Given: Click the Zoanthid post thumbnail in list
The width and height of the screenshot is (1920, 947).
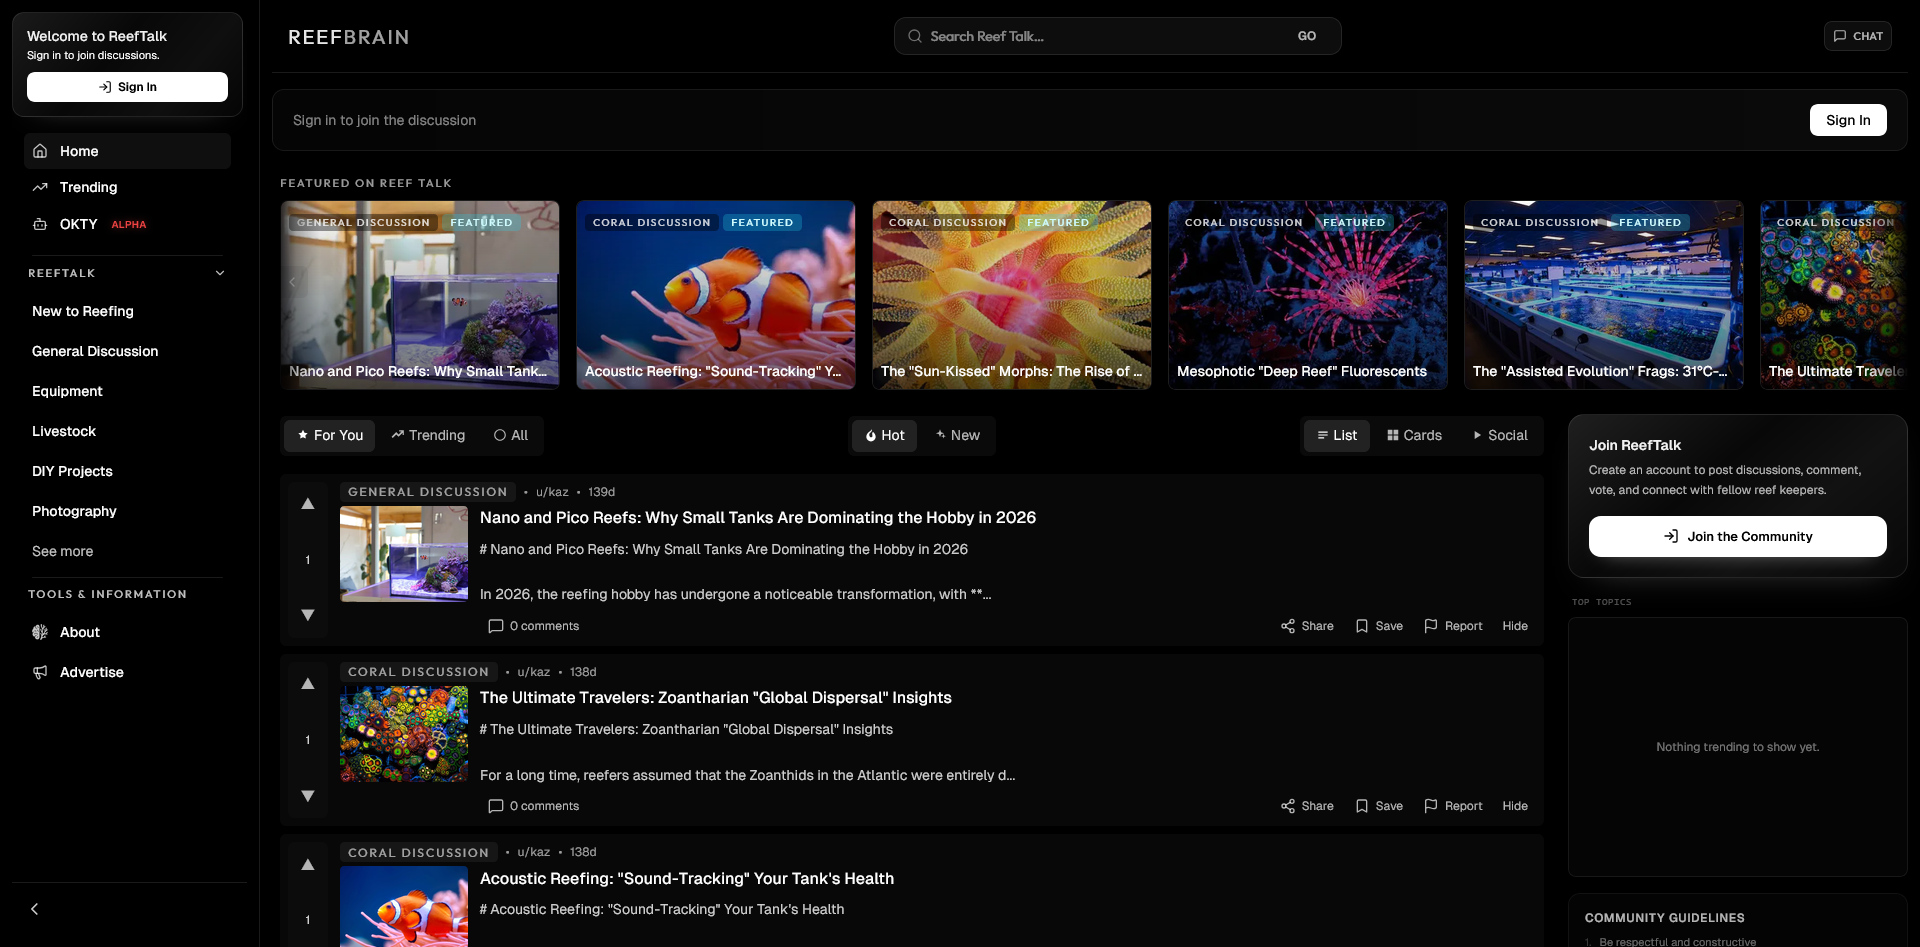Looking at the screenshot, I should click(x=404, y=734).
